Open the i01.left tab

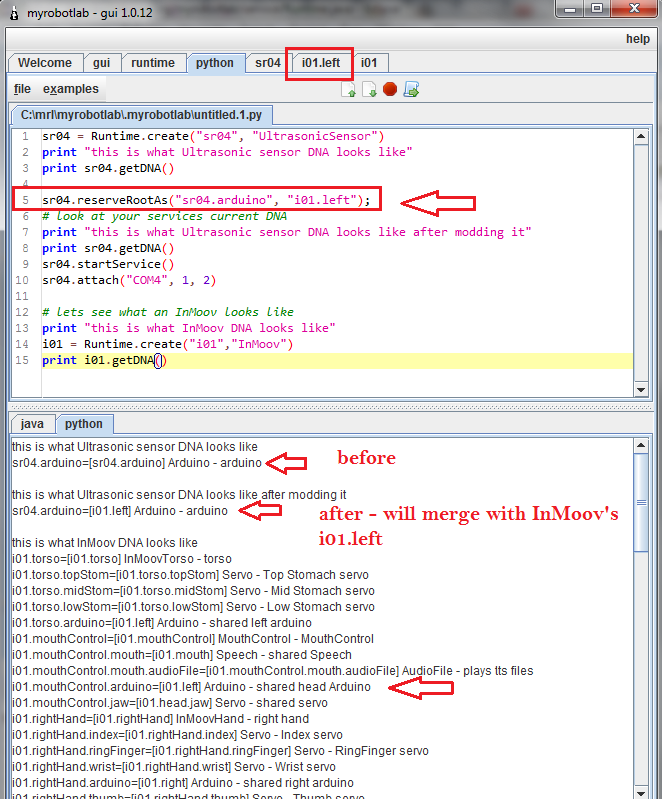(x=321, y=63)
